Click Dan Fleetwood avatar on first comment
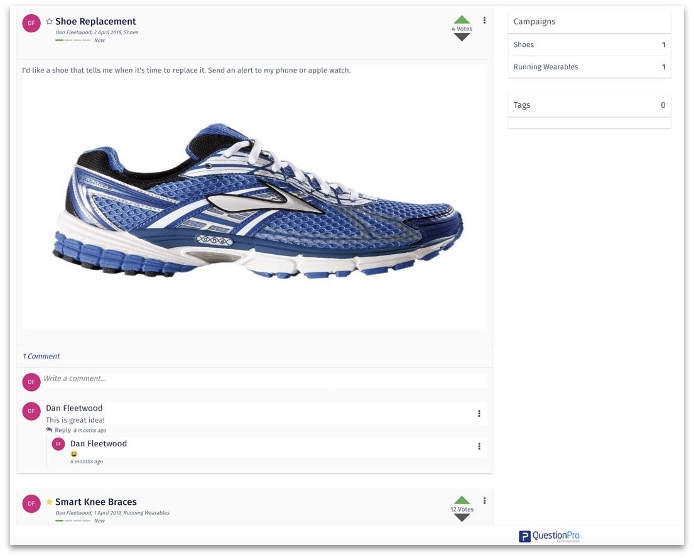Image resolution: width=694 pixels, height=558 pixels. [x=31, y=411]
